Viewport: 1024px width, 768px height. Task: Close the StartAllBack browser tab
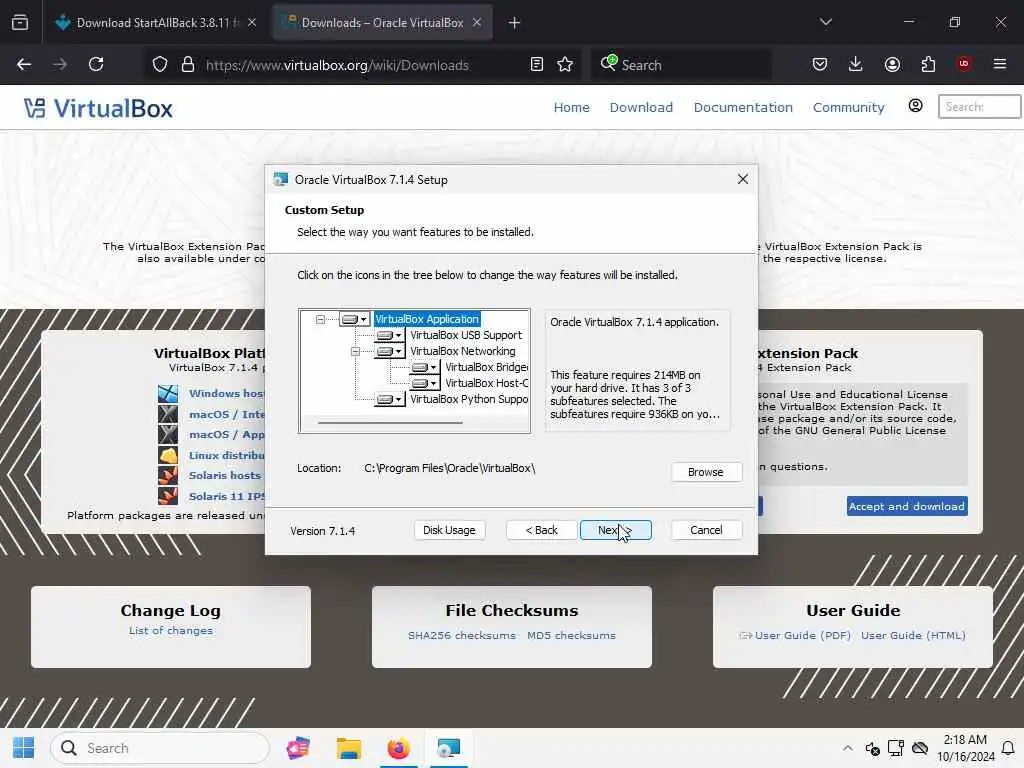pos(252,23)
